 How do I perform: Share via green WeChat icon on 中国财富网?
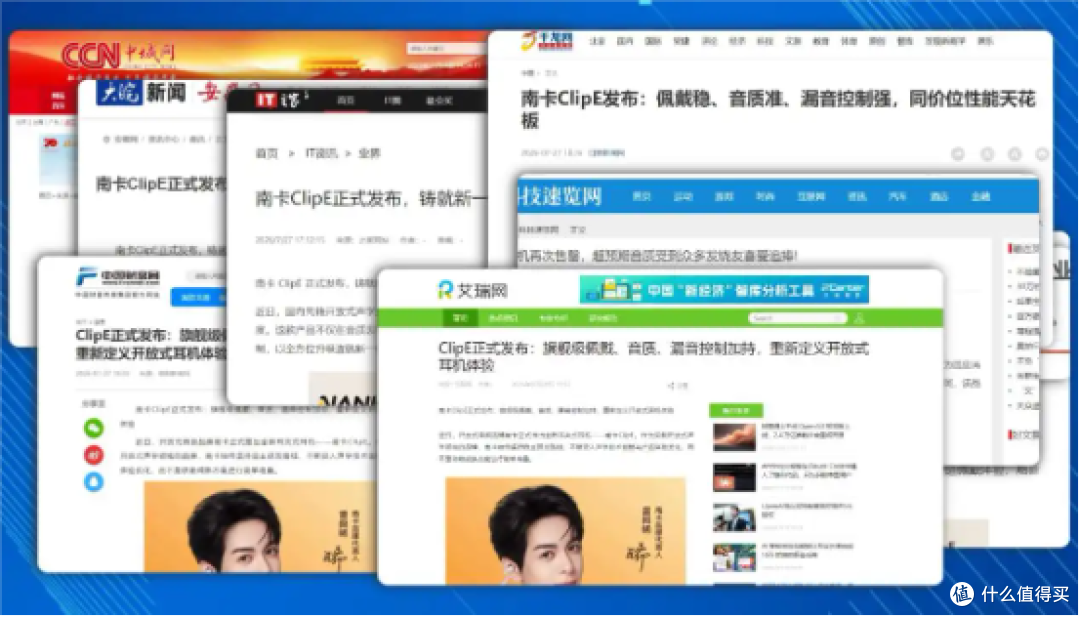pyautogui.click(x=94, y=428)
